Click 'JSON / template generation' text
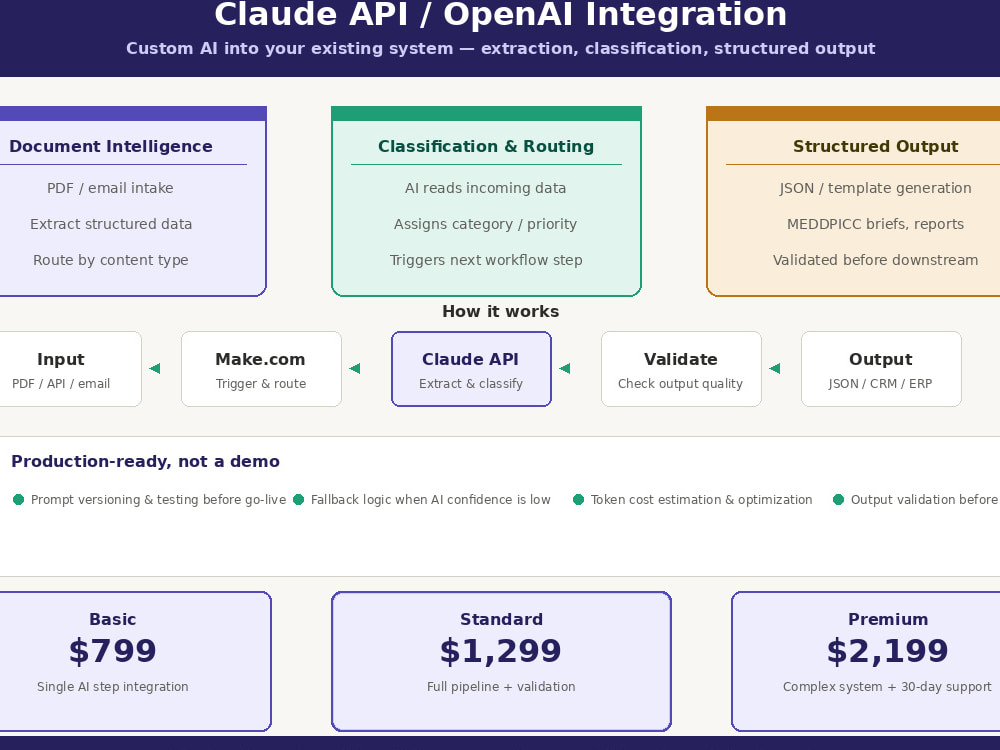Viewport: 1000px width, 750px height. (876, 188)
